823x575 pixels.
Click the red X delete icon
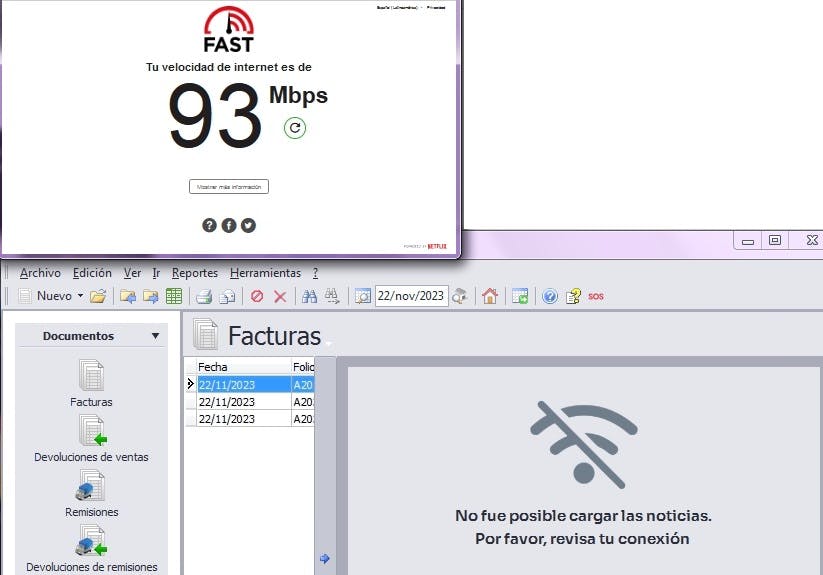tap(280, 296)
